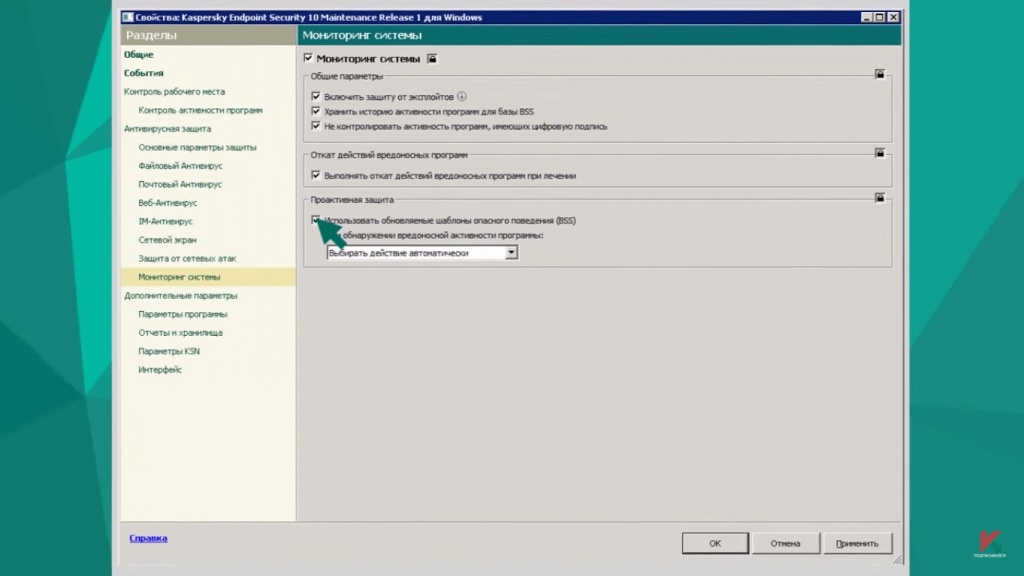Open Почтовый Антивирус settings
The image size is (1024, 576).
pos(180,184)
